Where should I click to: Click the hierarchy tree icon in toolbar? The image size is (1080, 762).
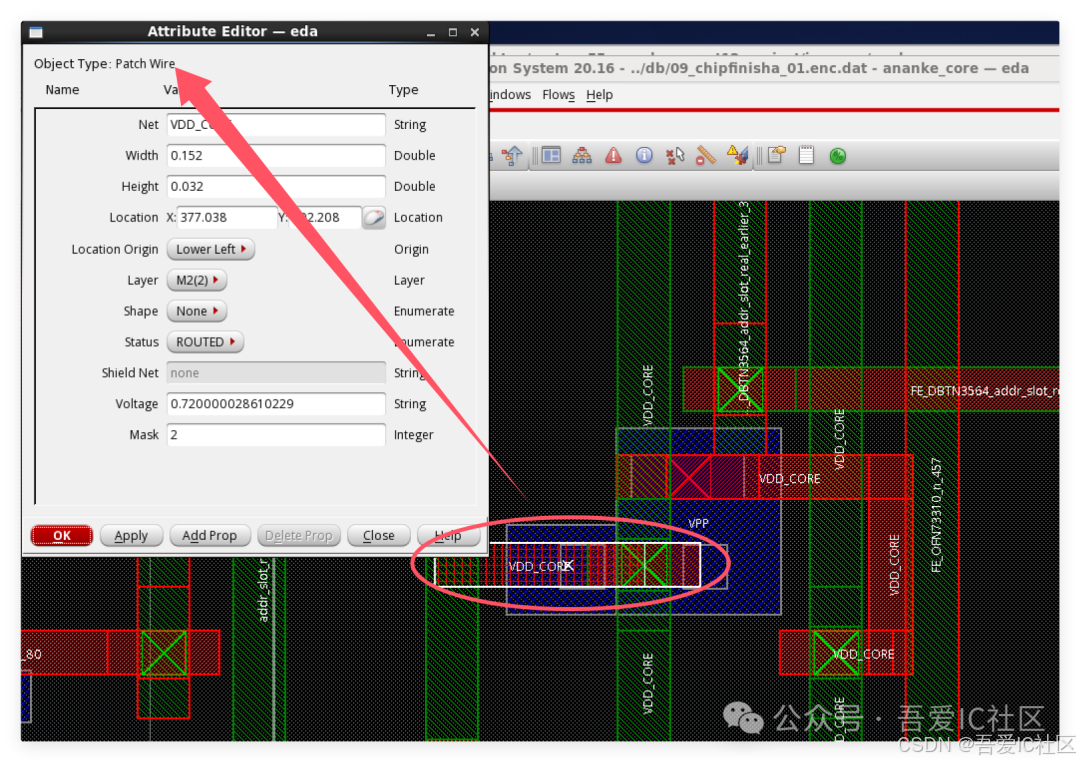pyautogui.click(x=582, y=155)
